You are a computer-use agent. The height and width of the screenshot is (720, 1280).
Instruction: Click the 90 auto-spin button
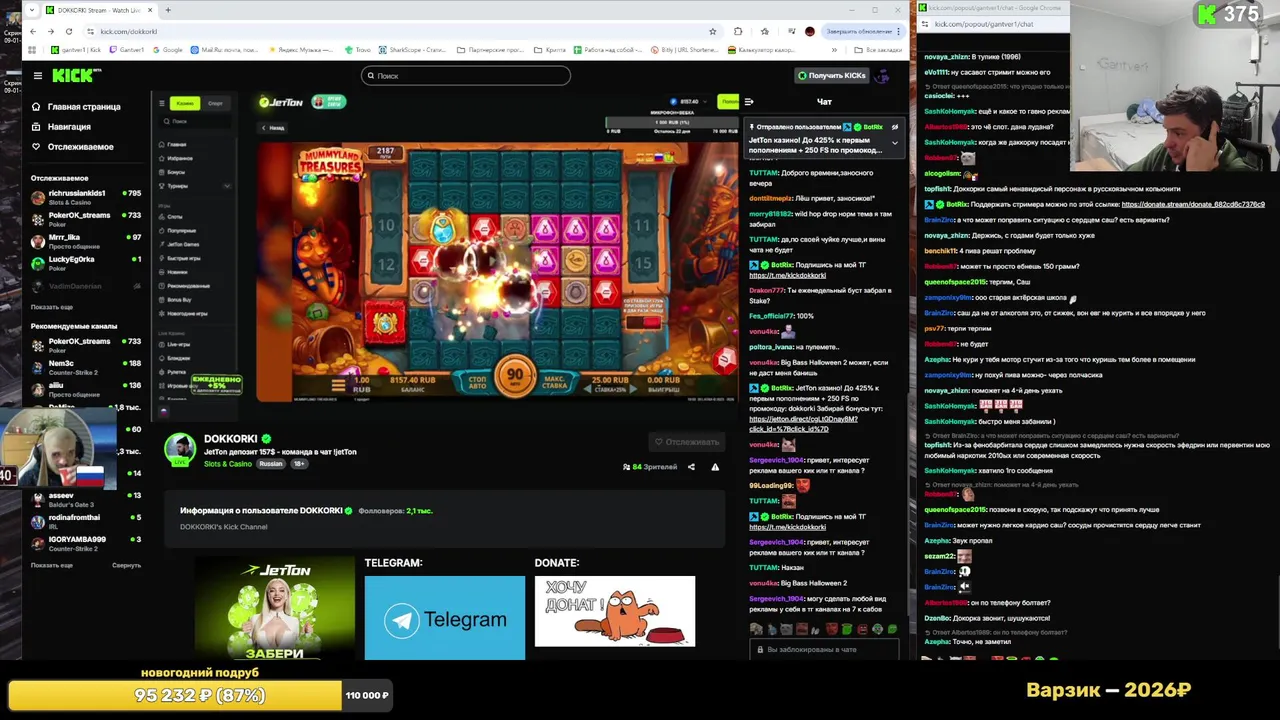point(515,376)
